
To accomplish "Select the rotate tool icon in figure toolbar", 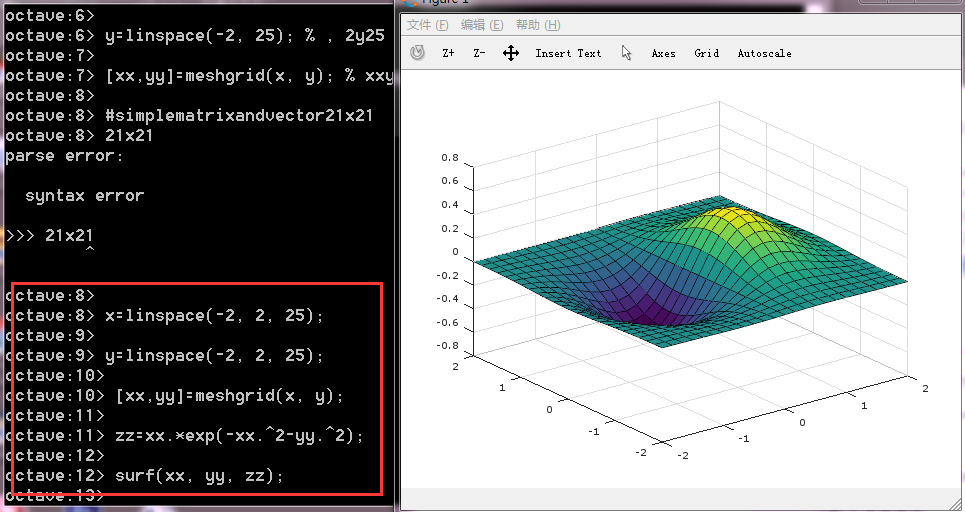I will (417, 53).
